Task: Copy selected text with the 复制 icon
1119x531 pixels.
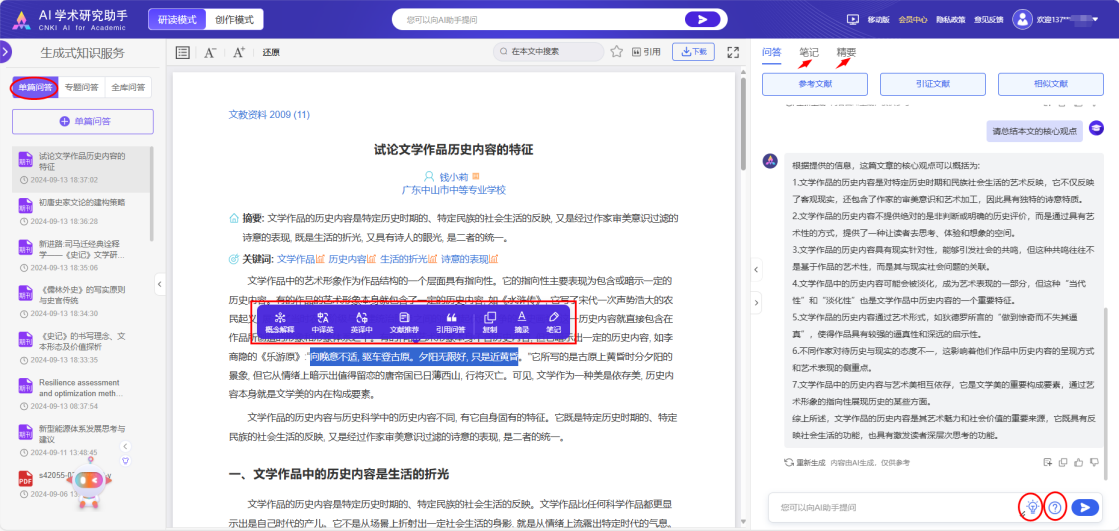Action: point(490,322)
